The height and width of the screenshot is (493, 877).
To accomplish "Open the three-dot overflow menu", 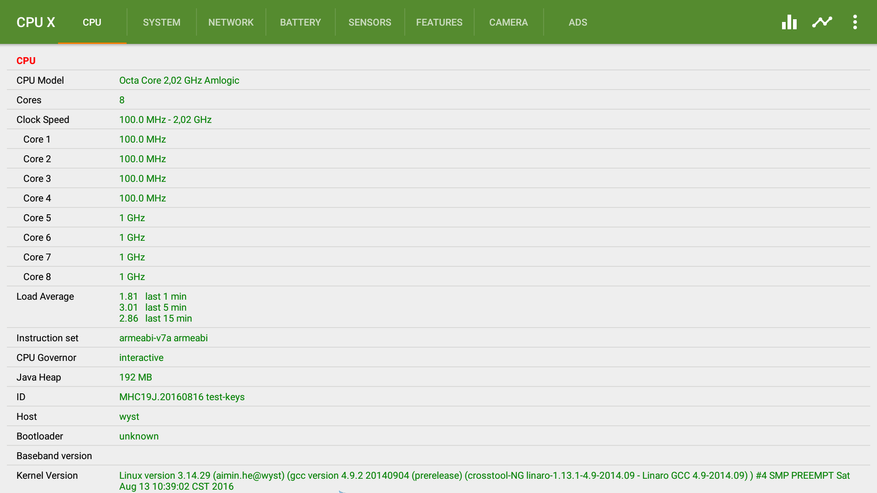I will coord(855,22).
